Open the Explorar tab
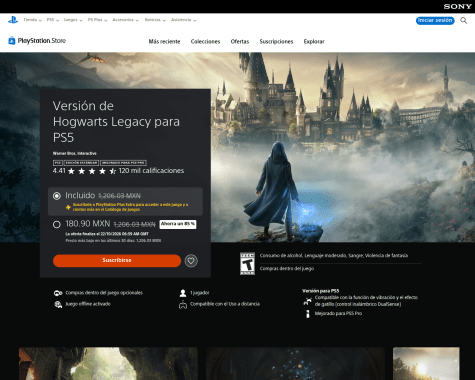The image size is (475, 380). tap(314, 42)
